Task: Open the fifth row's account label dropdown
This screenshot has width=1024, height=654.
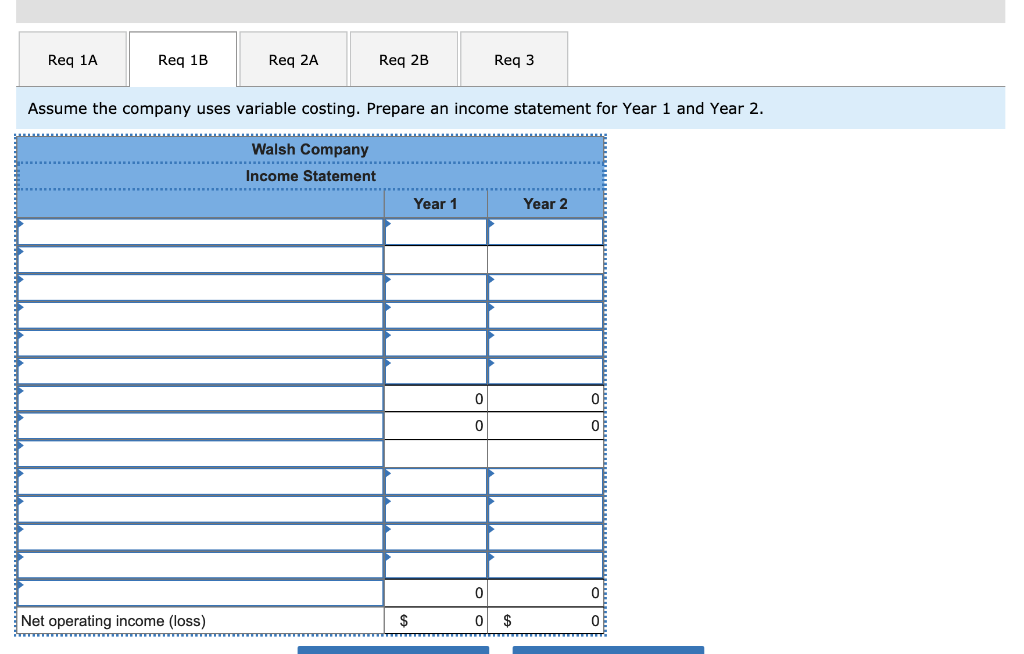Action: (x=200, y=342)
